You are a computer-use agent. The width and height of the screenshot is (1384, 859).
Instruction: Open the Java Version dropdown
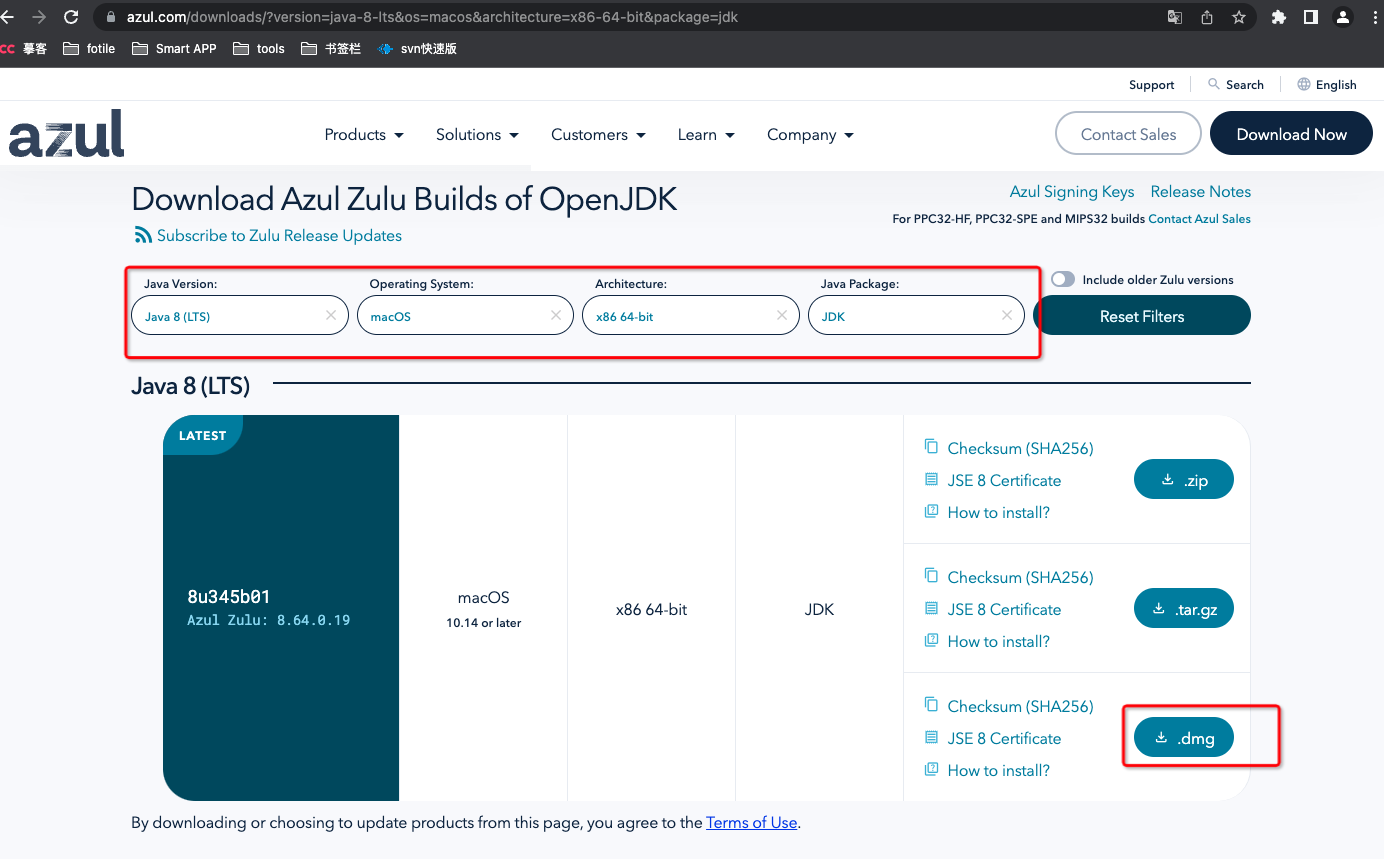coord(238,315)
